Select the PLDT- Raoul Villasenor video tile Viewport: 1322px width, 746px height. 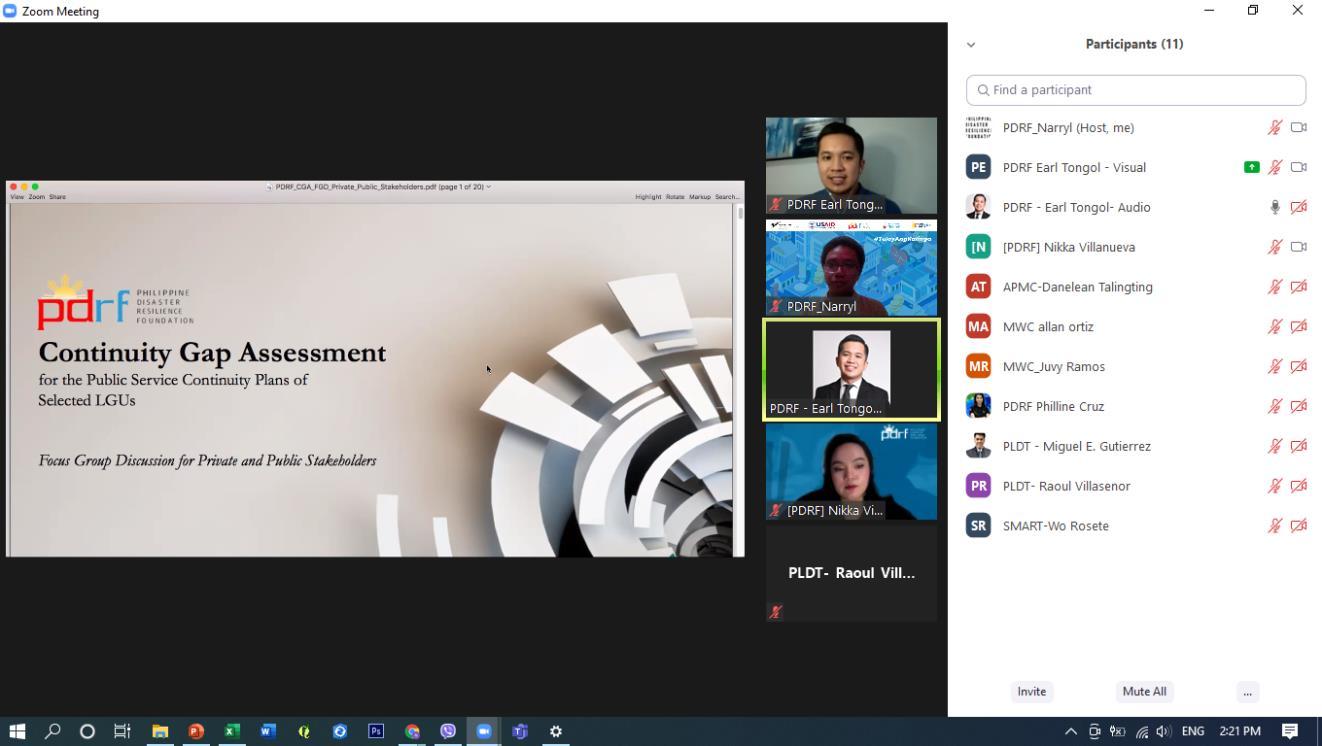coord(851,574)
